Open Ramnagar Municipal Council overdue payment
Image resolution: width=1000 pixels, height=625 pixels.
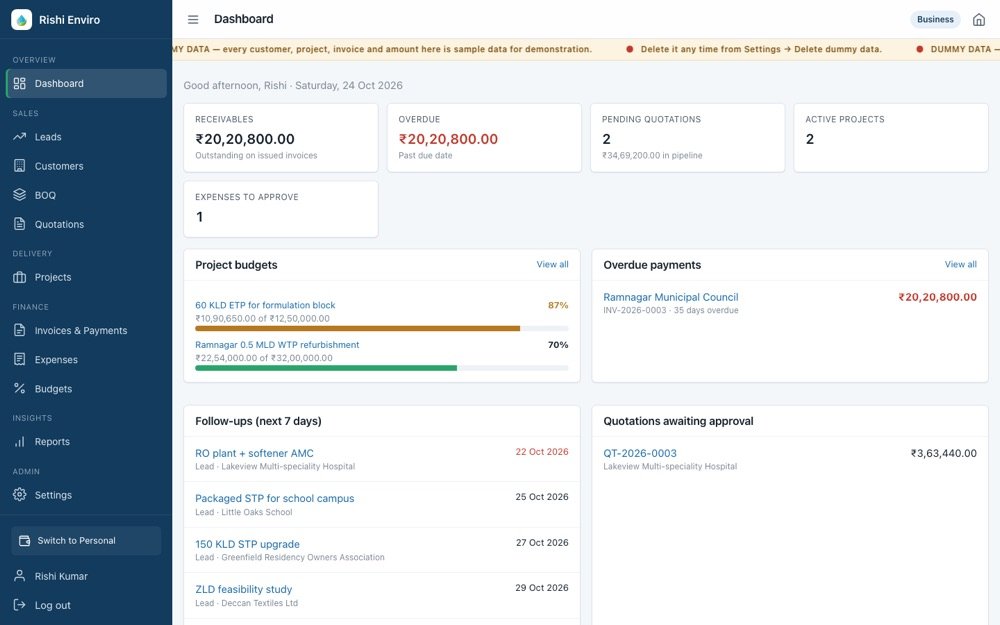click(670, 297)
